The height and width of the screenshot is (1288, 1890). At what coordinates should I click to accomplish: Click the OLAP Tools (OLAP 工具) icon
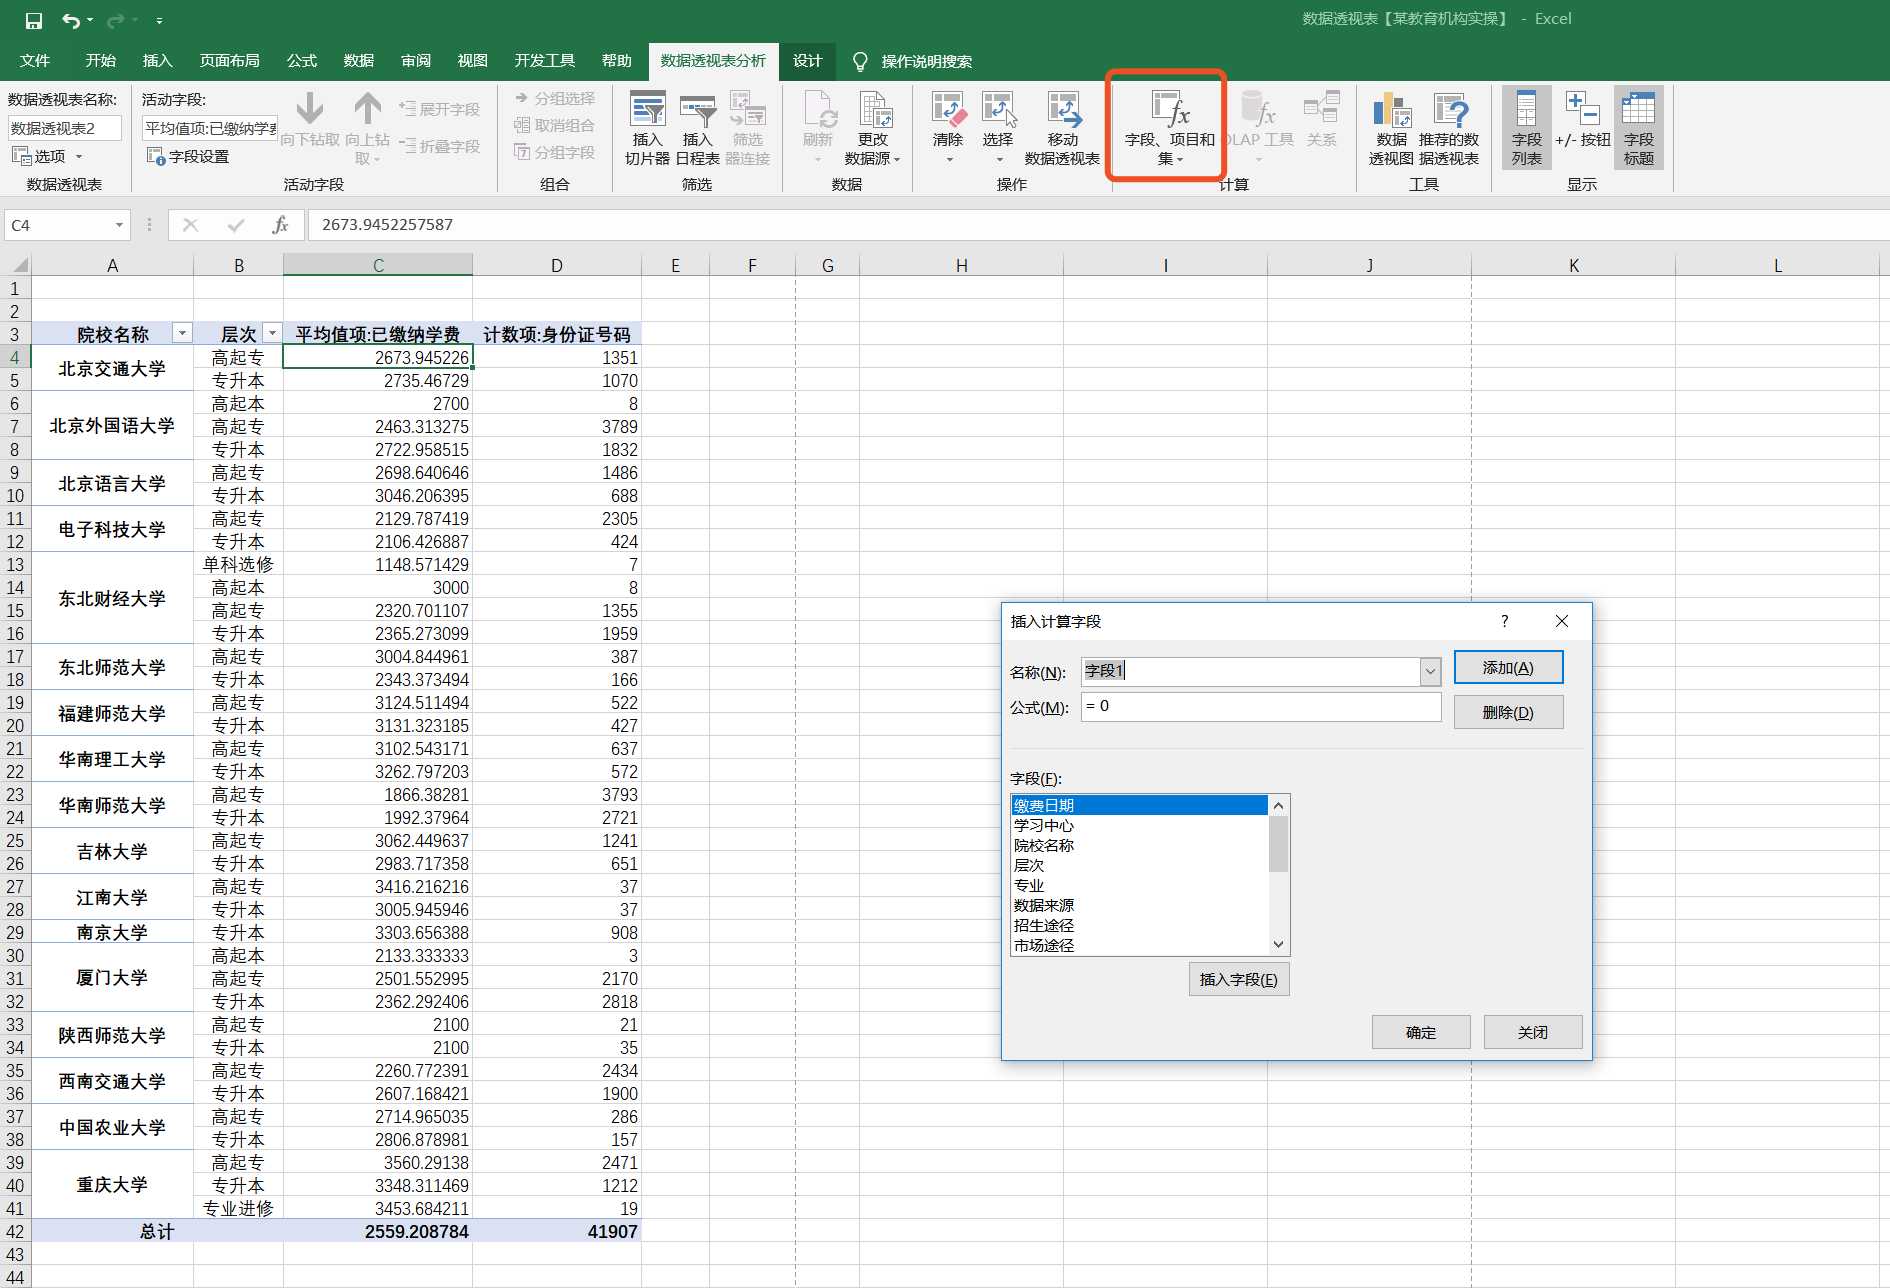pyautogui.click(x=1259, y=125)
